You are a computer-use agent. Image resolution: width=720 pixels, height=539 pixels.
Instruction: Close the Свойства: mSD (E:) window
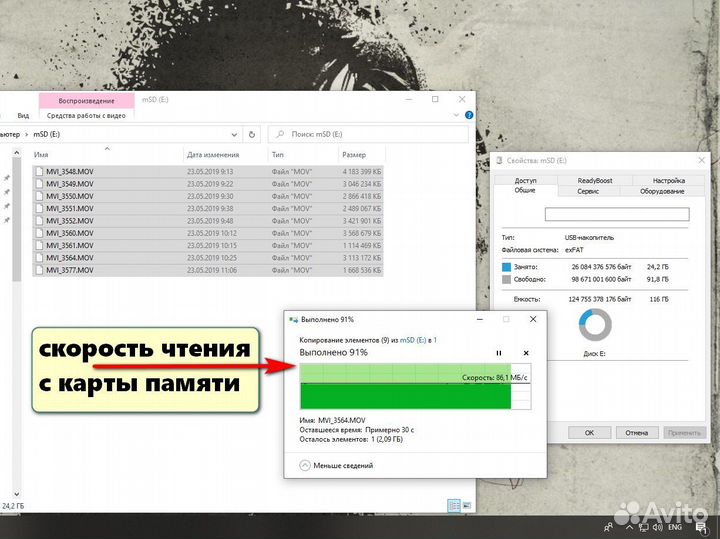[x=702, y=161]
